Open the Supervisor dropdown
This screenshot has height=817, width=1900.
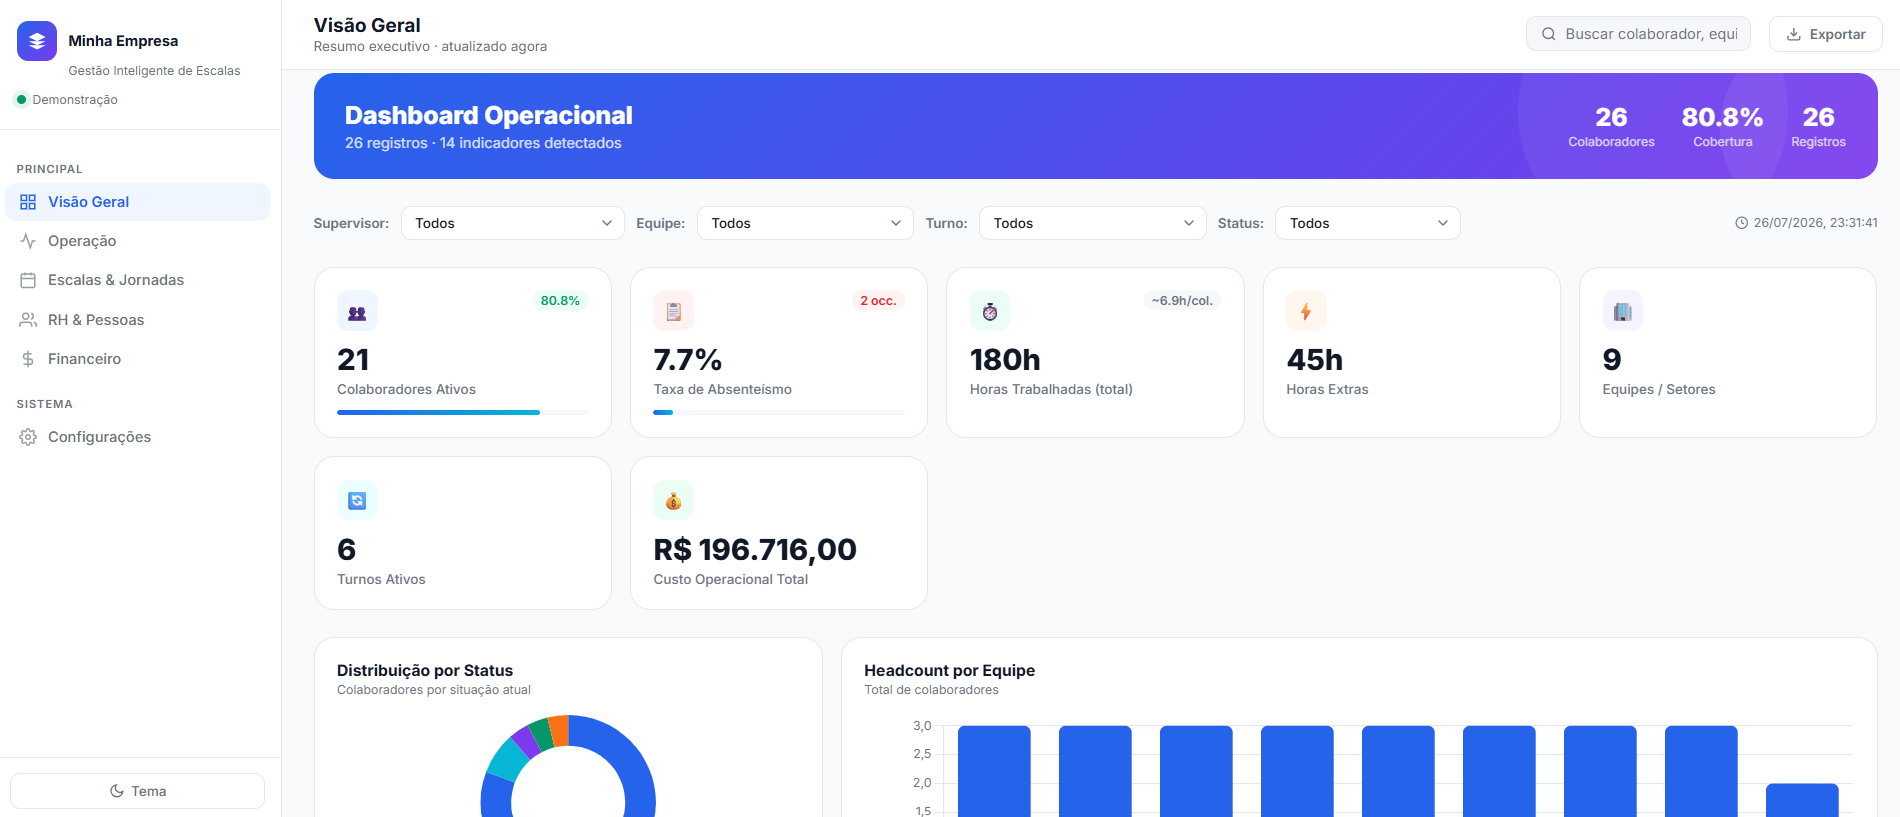point(513,223)
